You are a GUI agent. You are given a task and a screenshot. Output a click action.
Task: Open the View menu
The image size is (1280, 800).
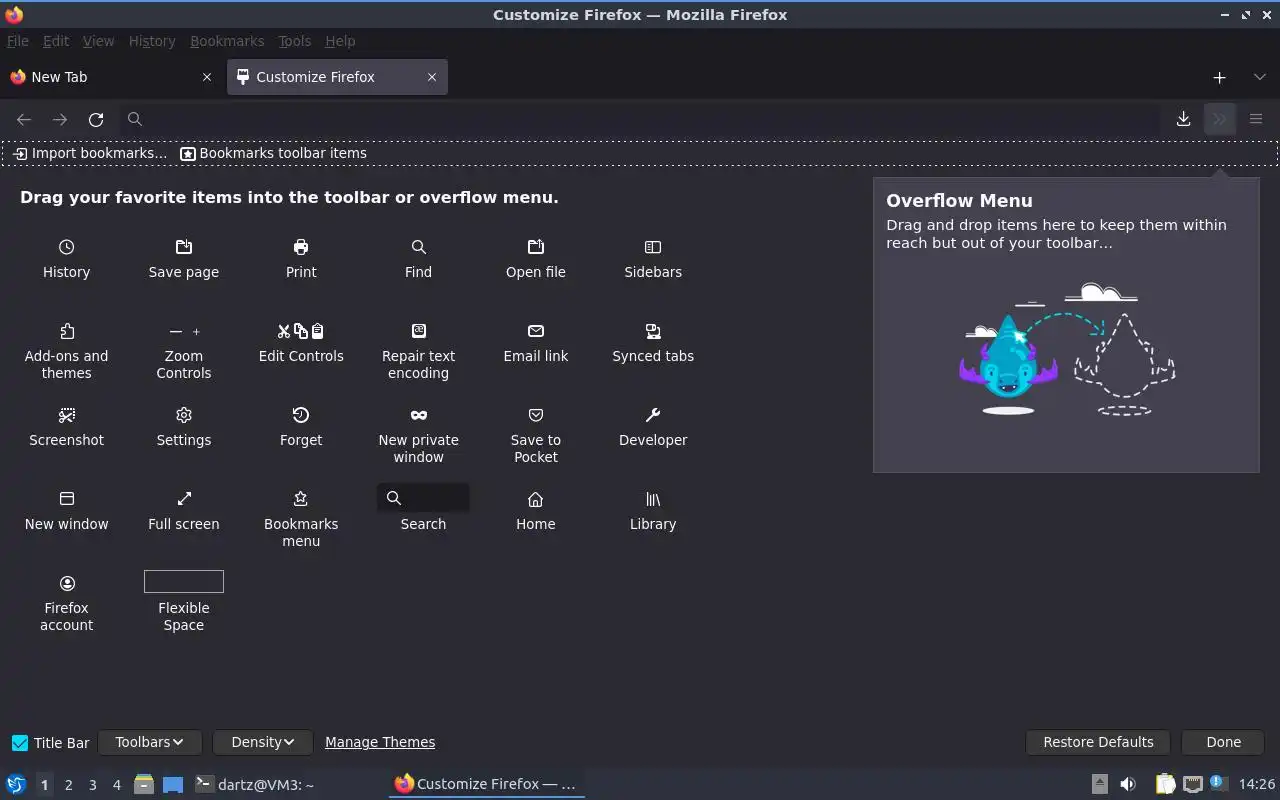coord(98,41)
